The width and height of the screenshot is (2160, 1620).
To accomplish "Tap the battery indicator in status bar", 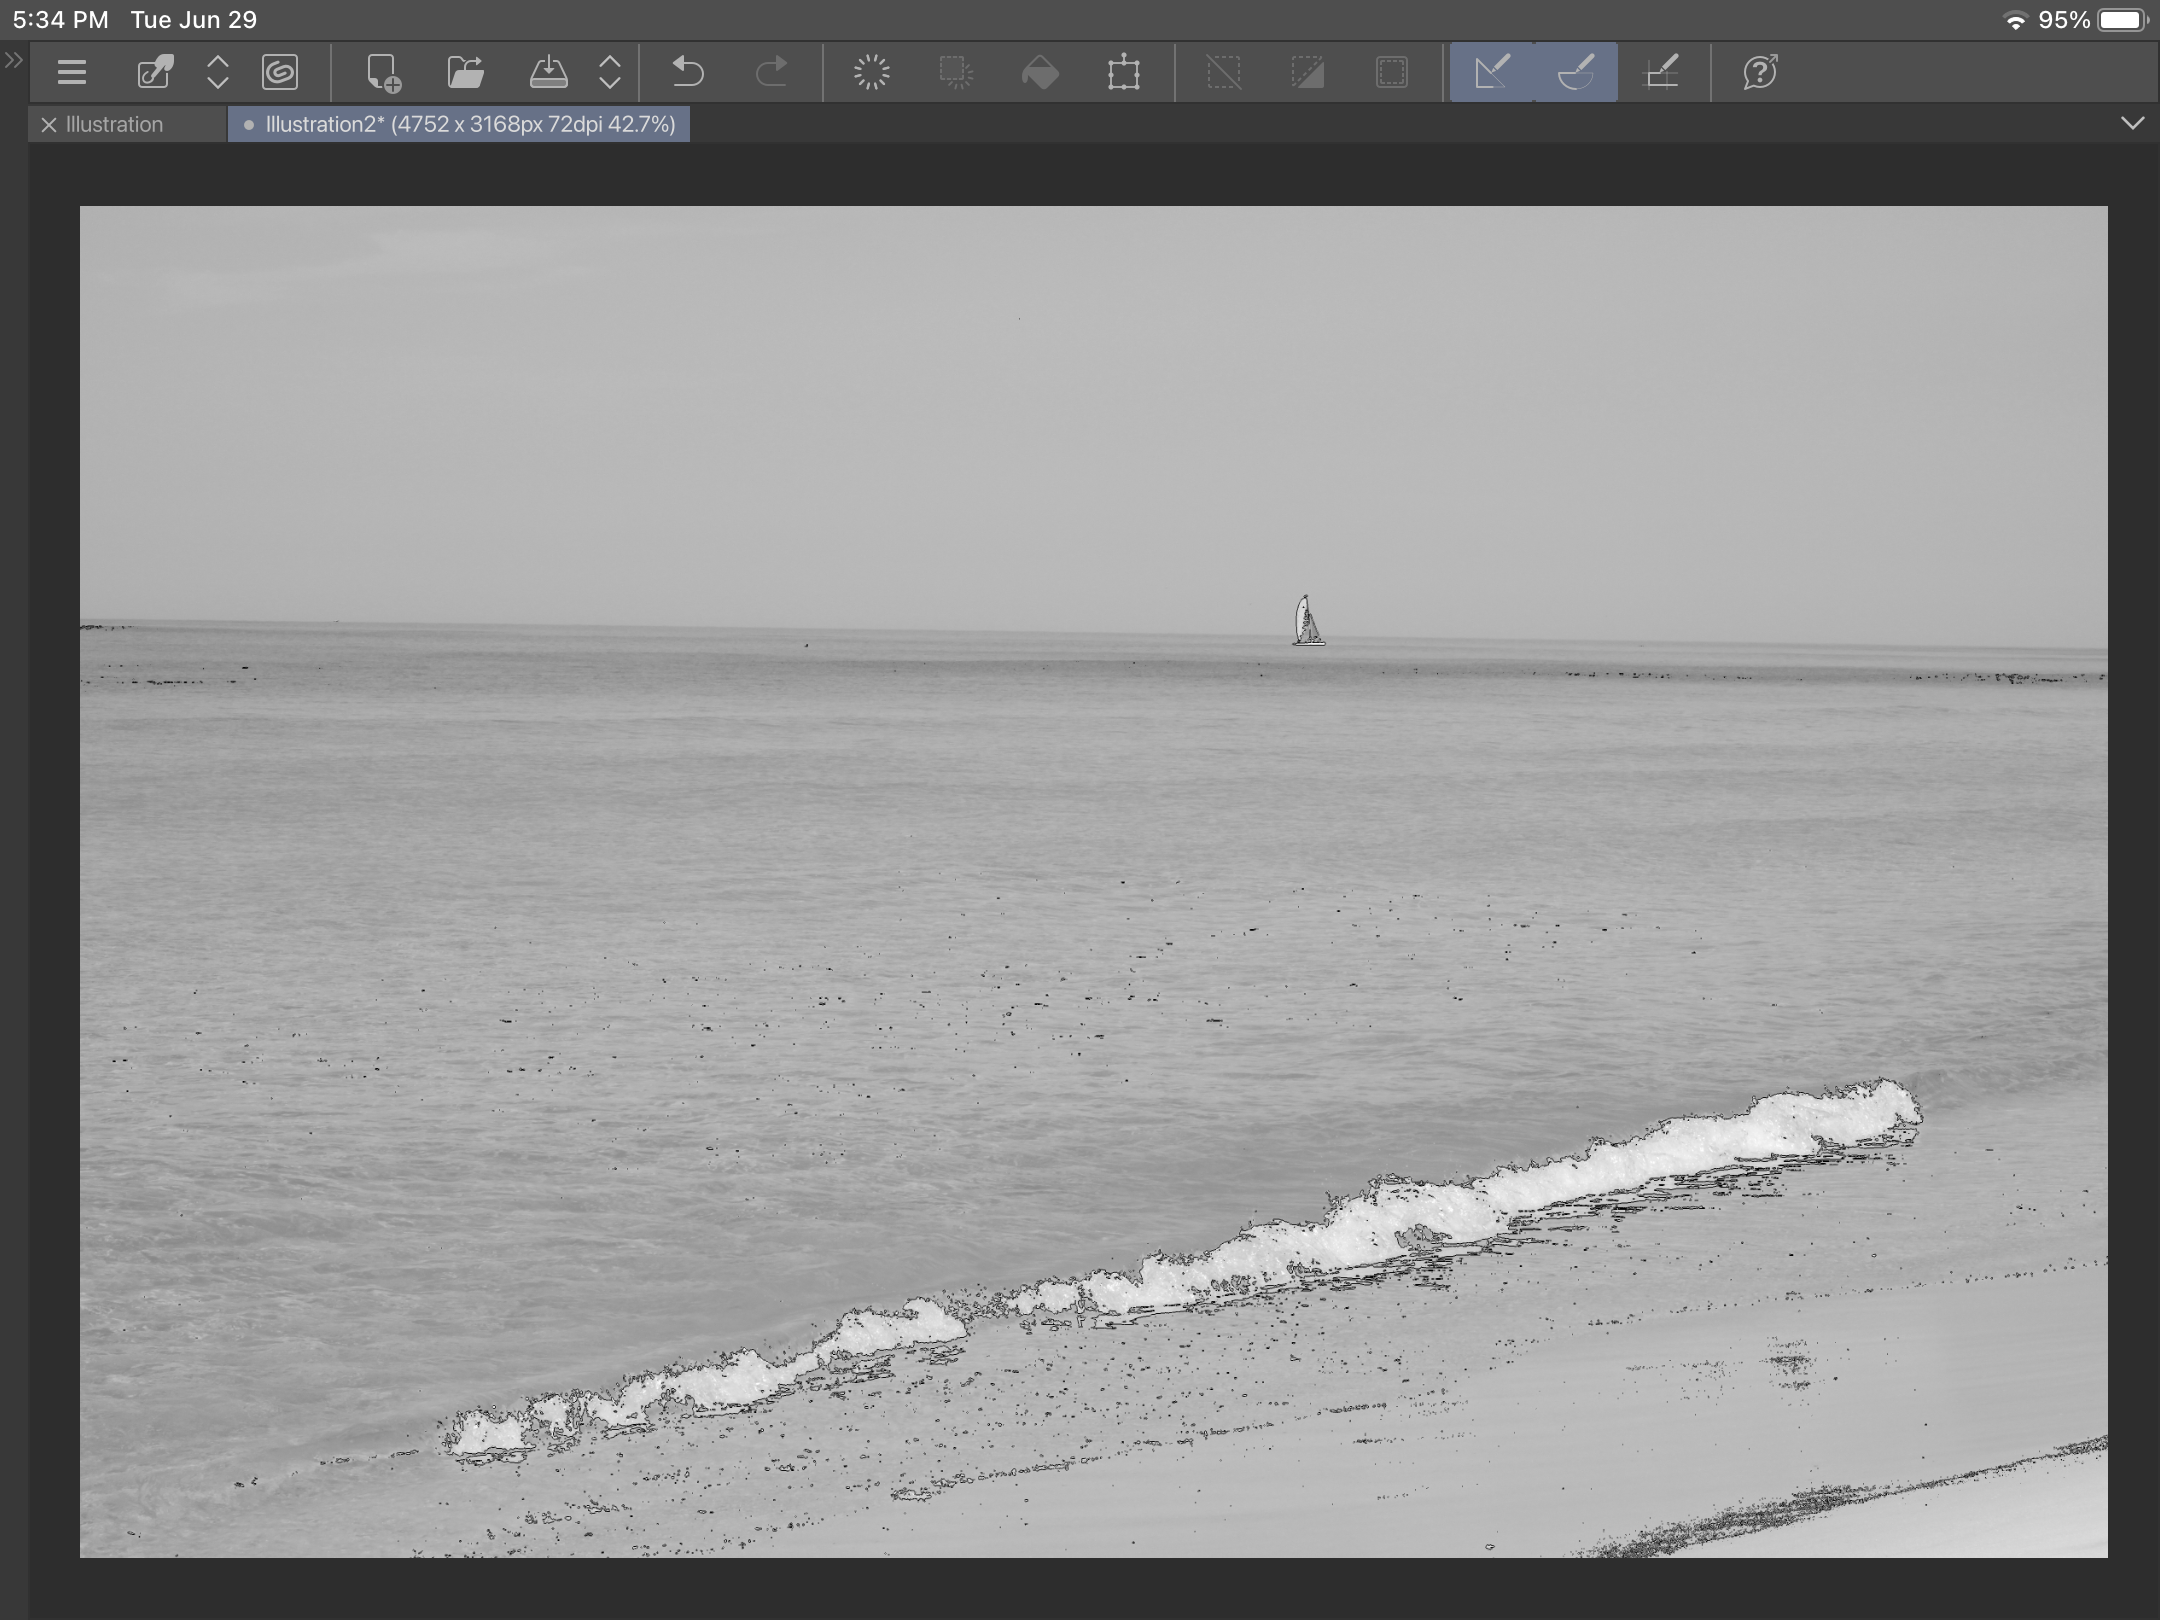I will (2123, 20).
